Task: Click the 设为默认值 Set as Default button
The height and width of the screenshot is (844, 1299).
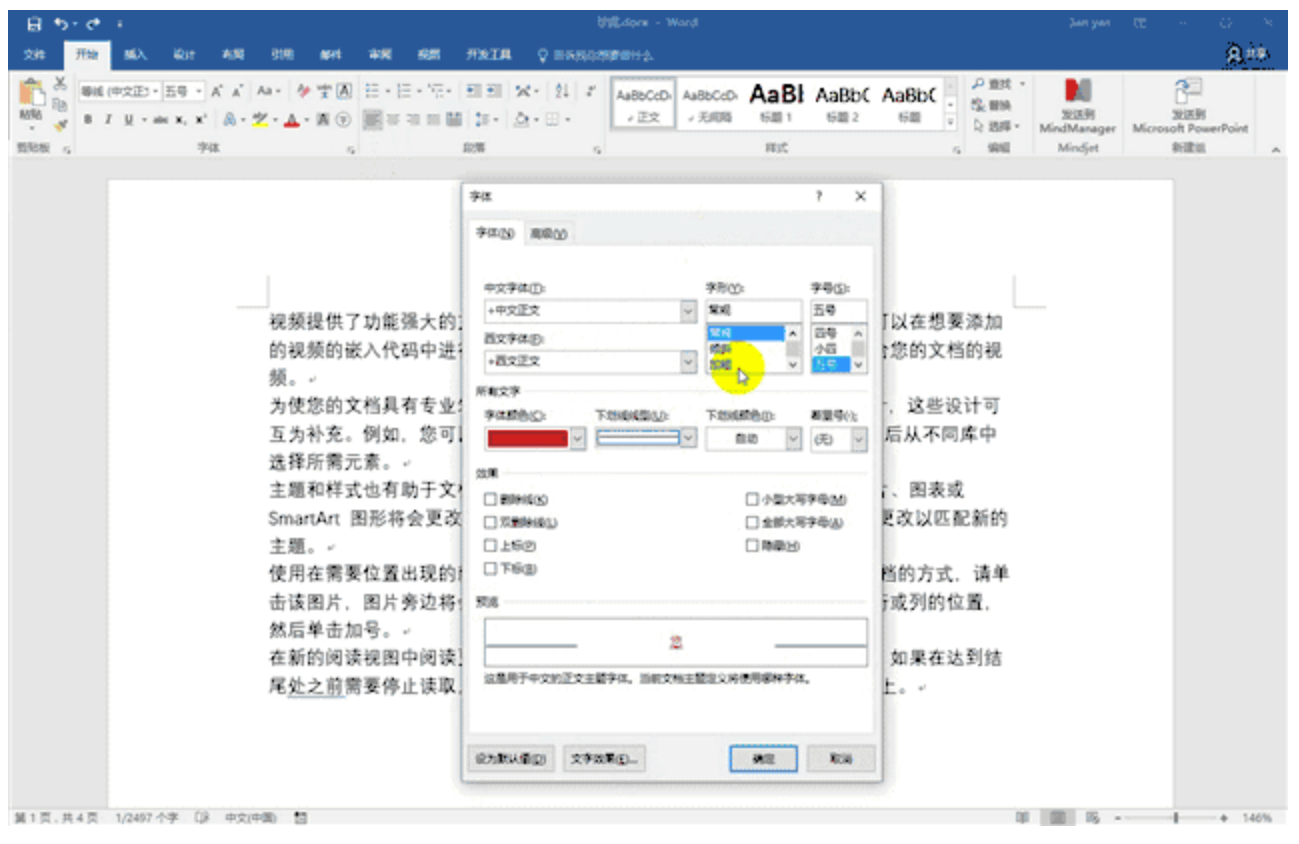Action: (510, 759)
